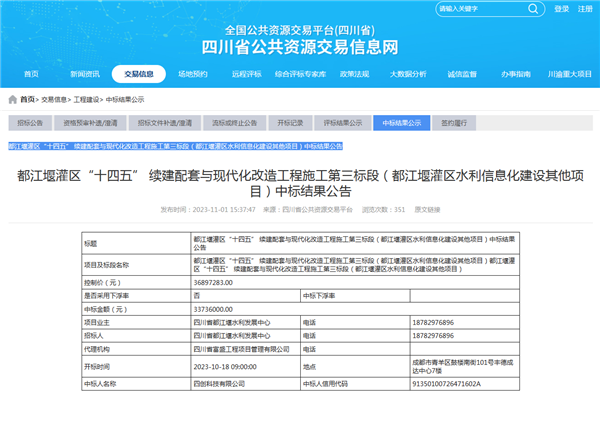The height and width of the screenshot is (421, 600).
Task: Click bid opening time 2023-10-18 09:00:00
Action: pyautogui.click(x=225, y=367)
